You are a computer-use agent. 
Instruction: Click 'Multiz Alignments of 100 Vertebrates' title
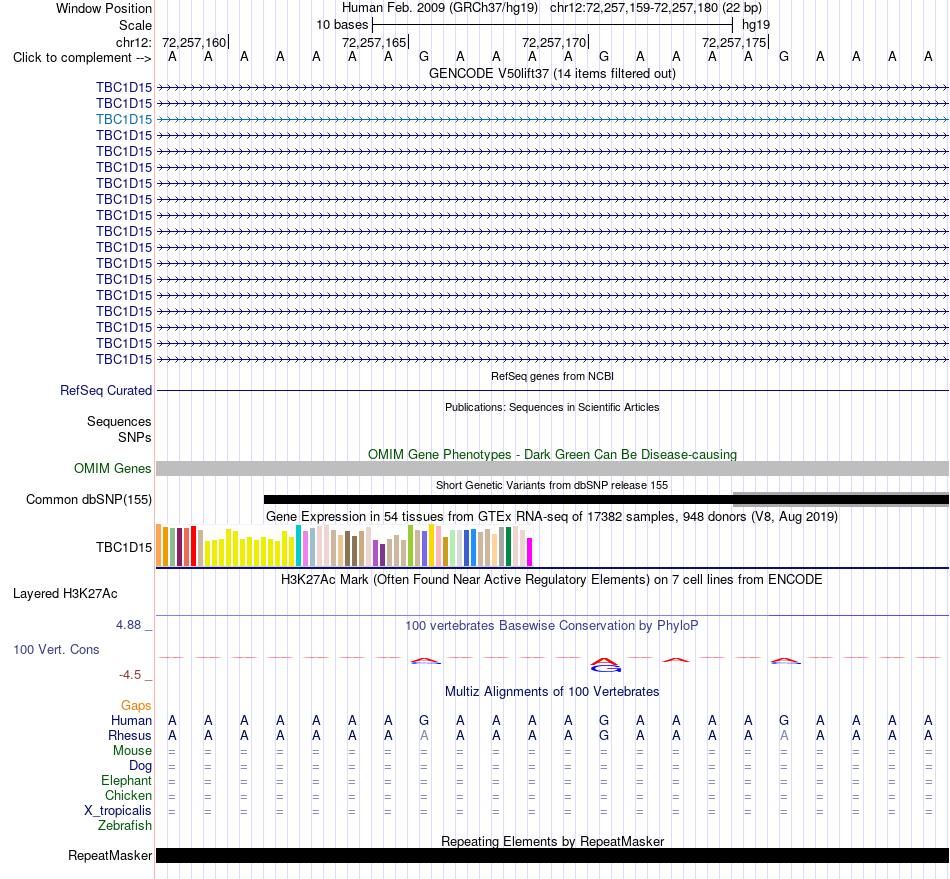click(552, 691)
